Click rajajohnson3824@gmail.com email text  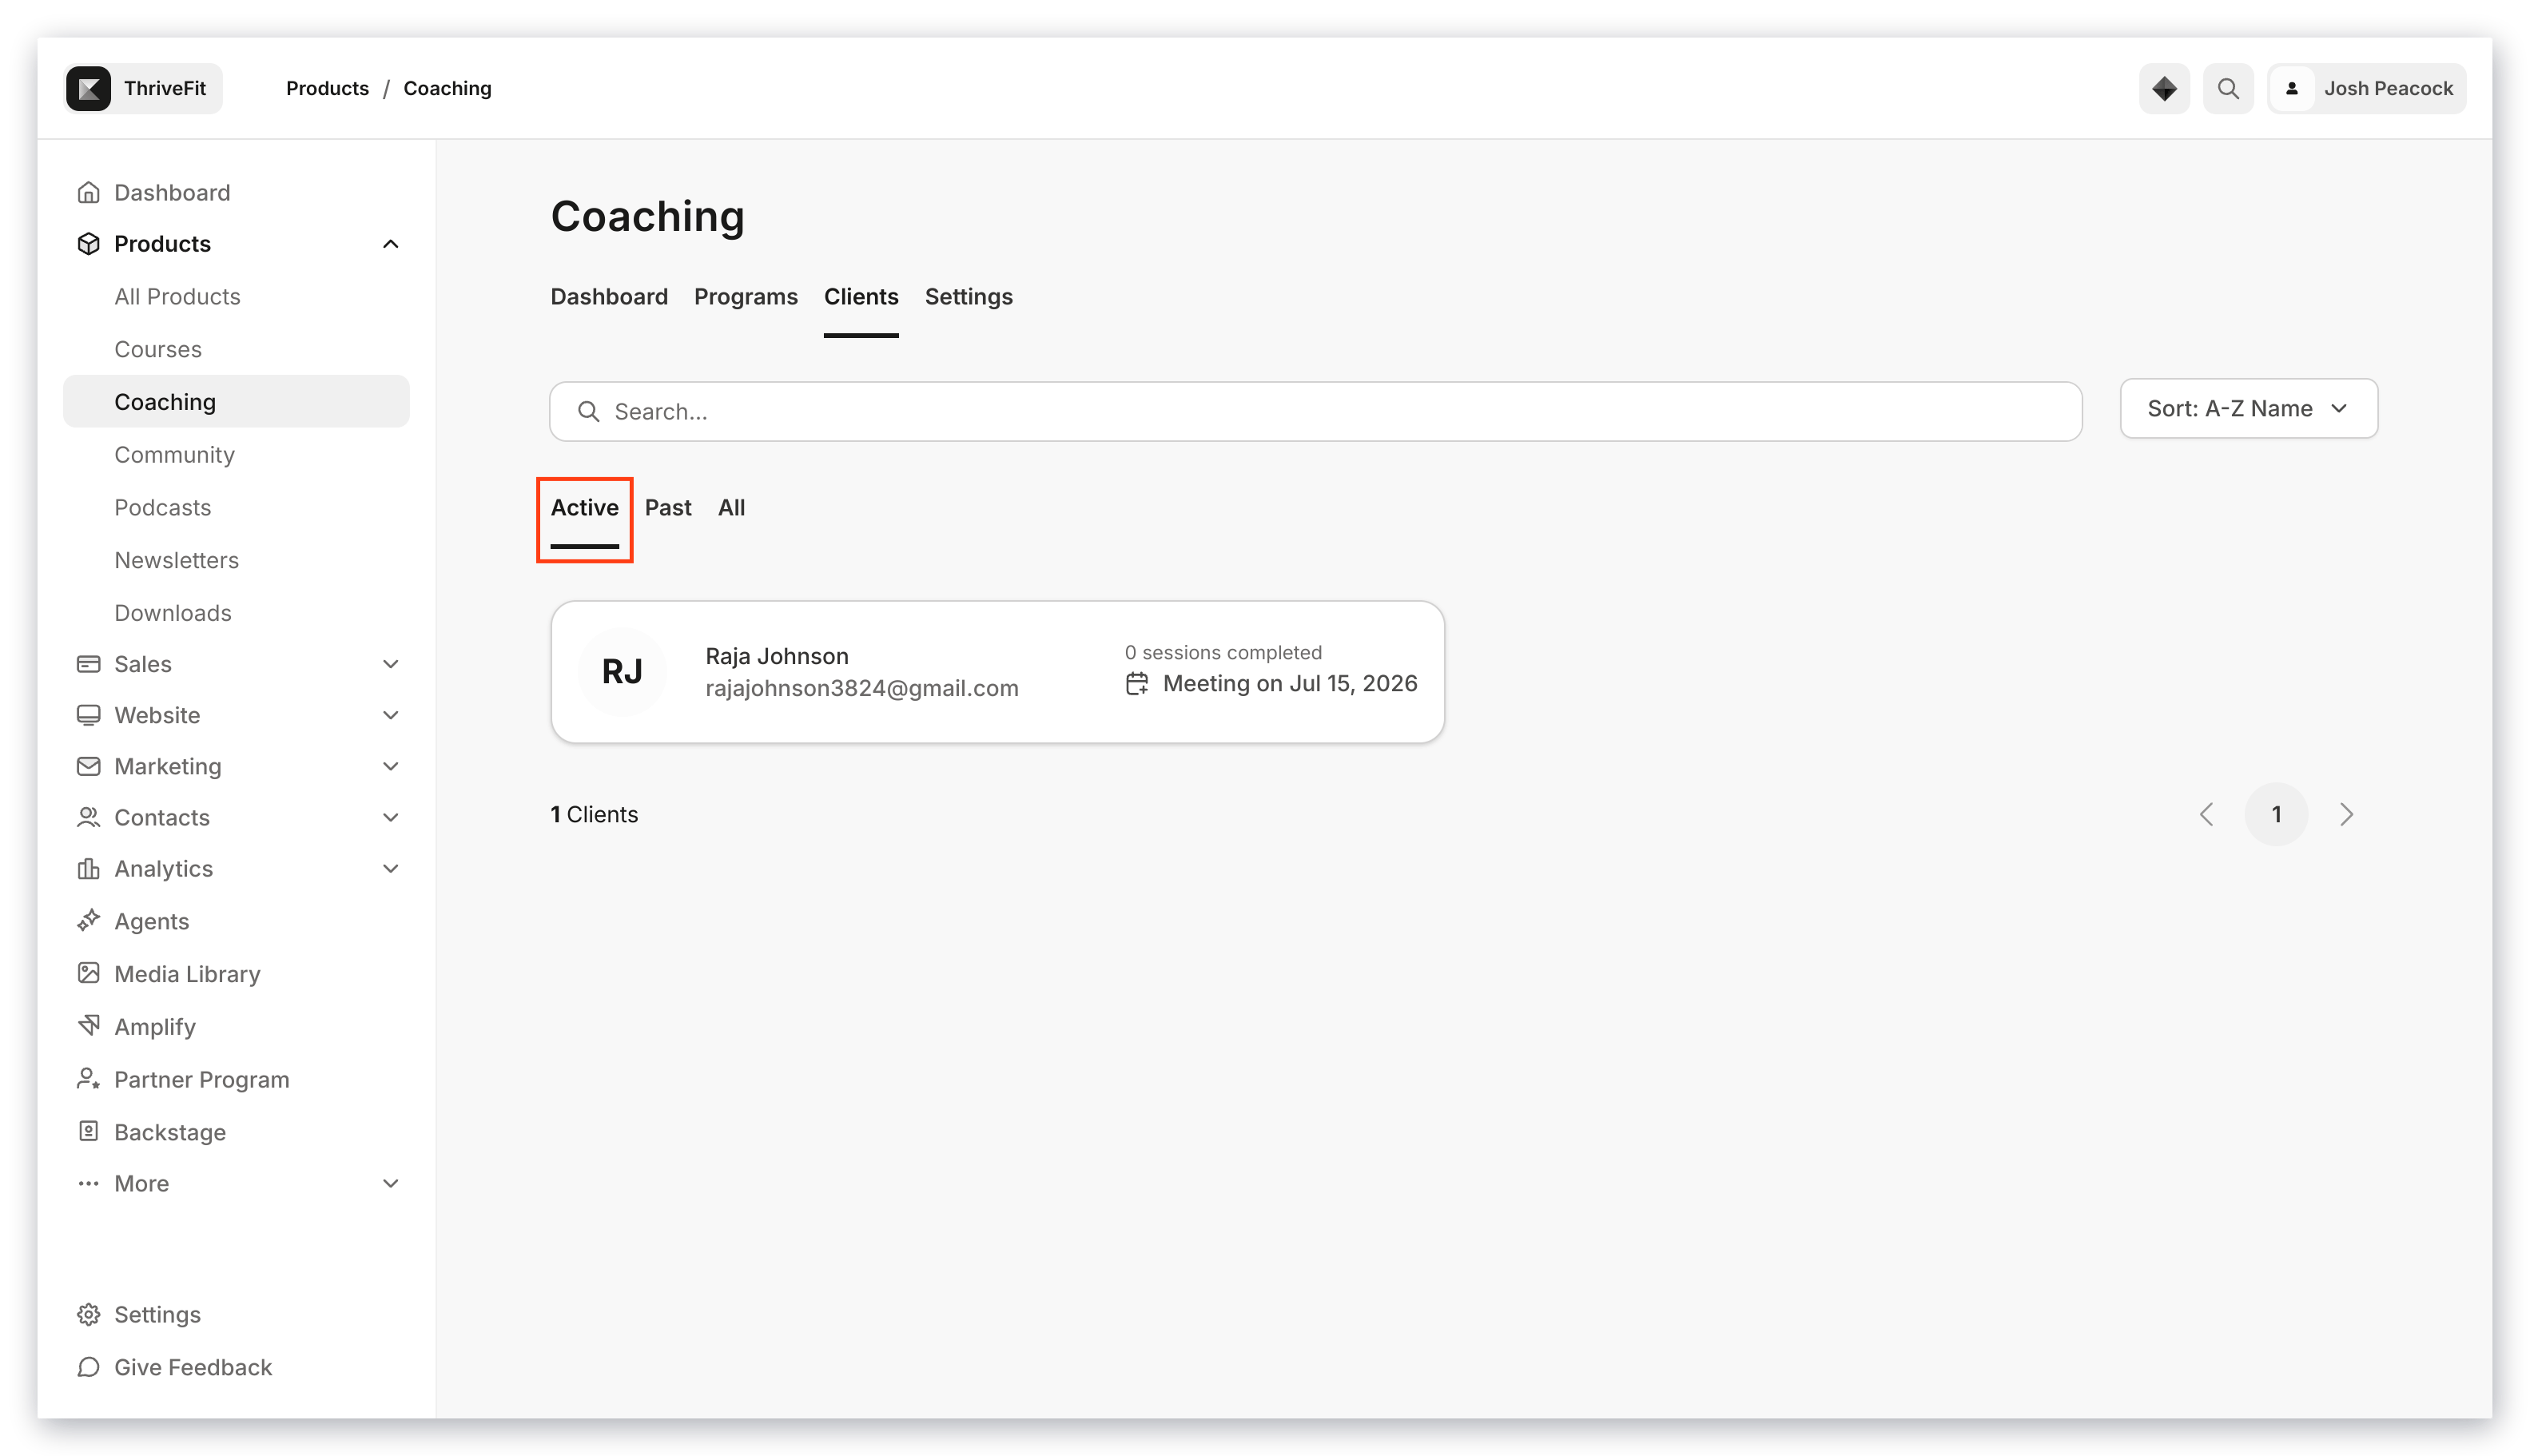(862, 688)
